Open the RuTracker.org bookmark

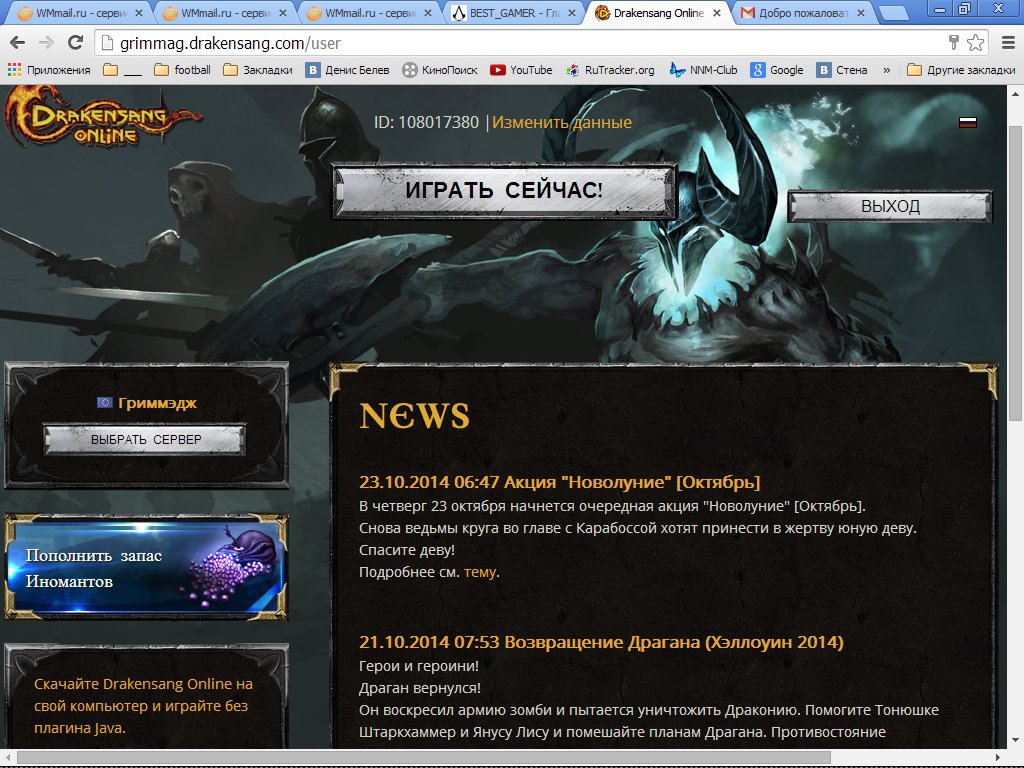pyautogui.click(x=610, y=70)
